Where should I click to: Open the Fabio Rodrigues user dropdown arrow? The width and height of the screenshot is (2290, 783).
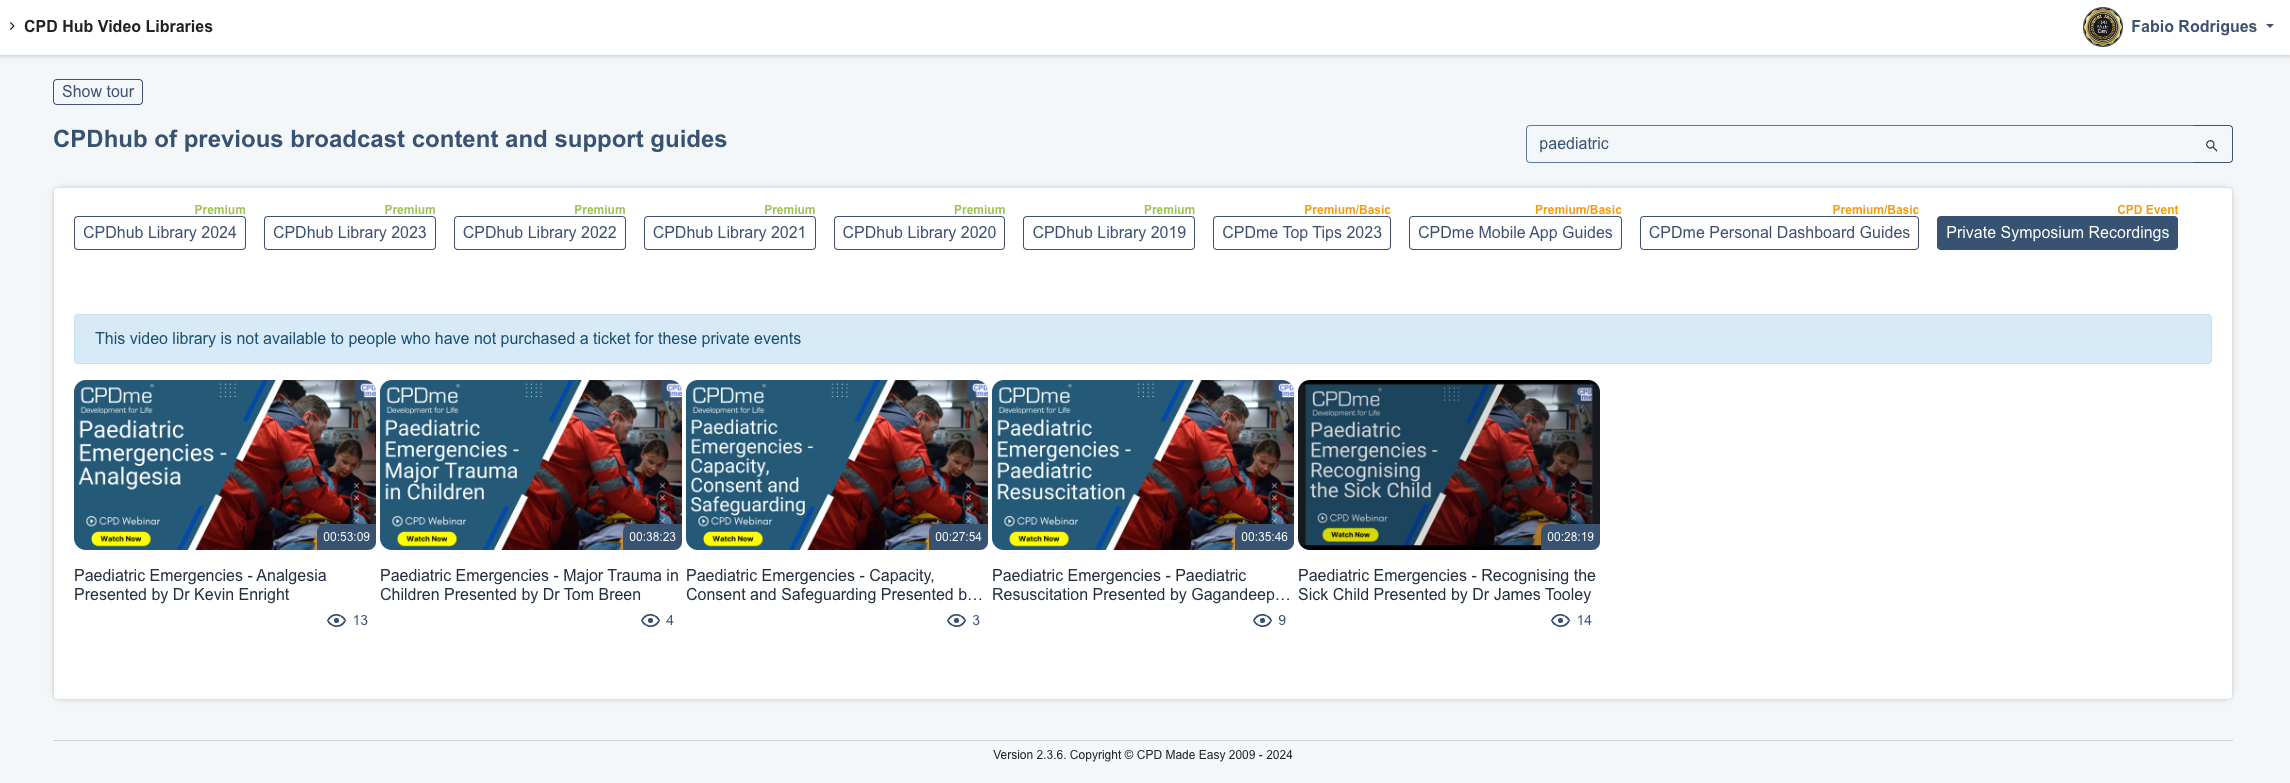click(2269, 27)
